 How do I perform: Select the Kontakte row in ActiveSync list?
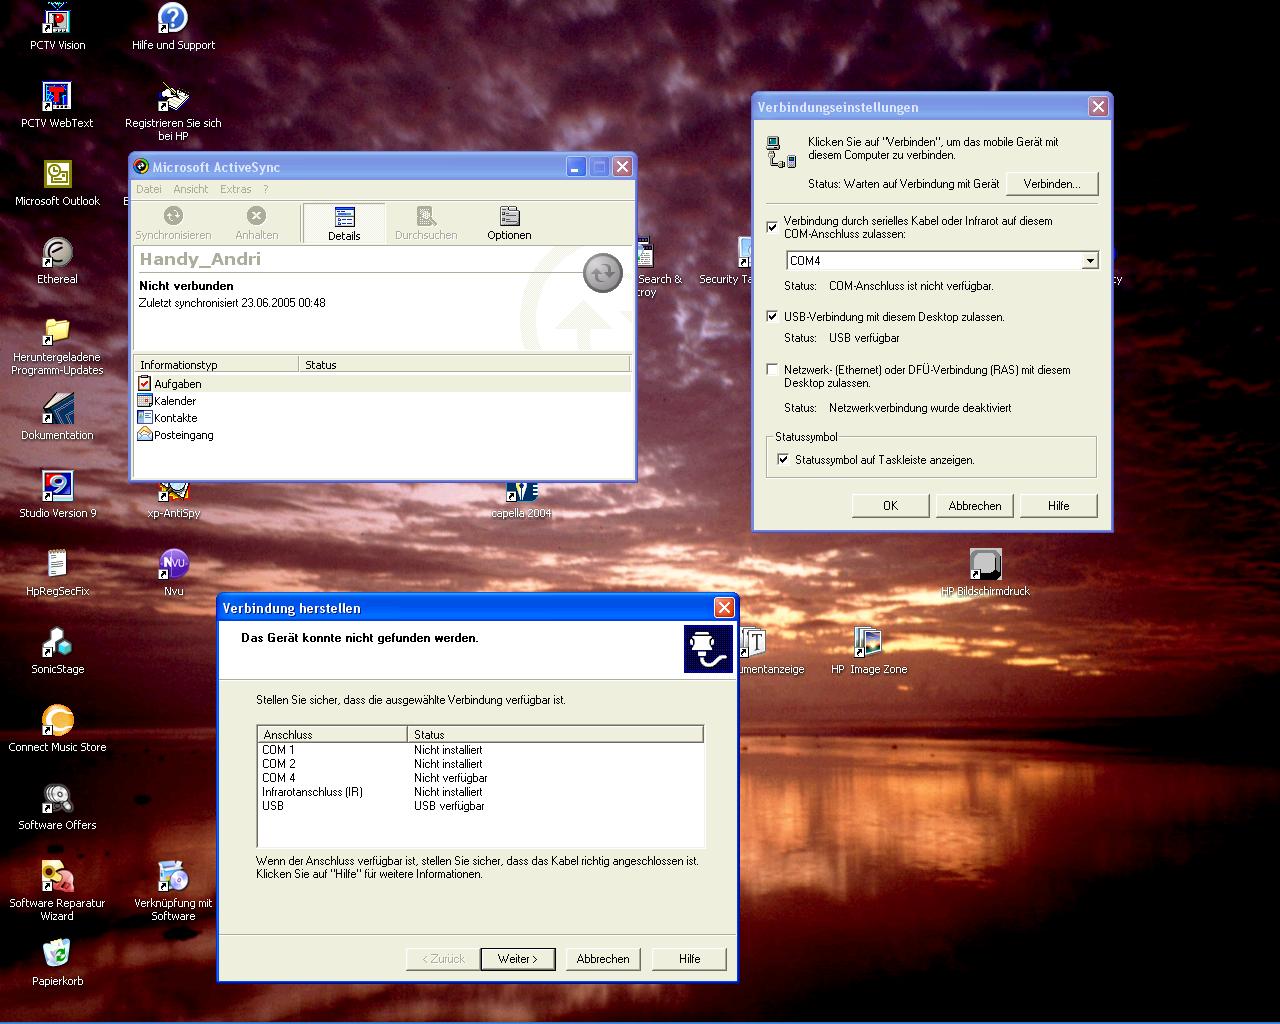(382, 418)
